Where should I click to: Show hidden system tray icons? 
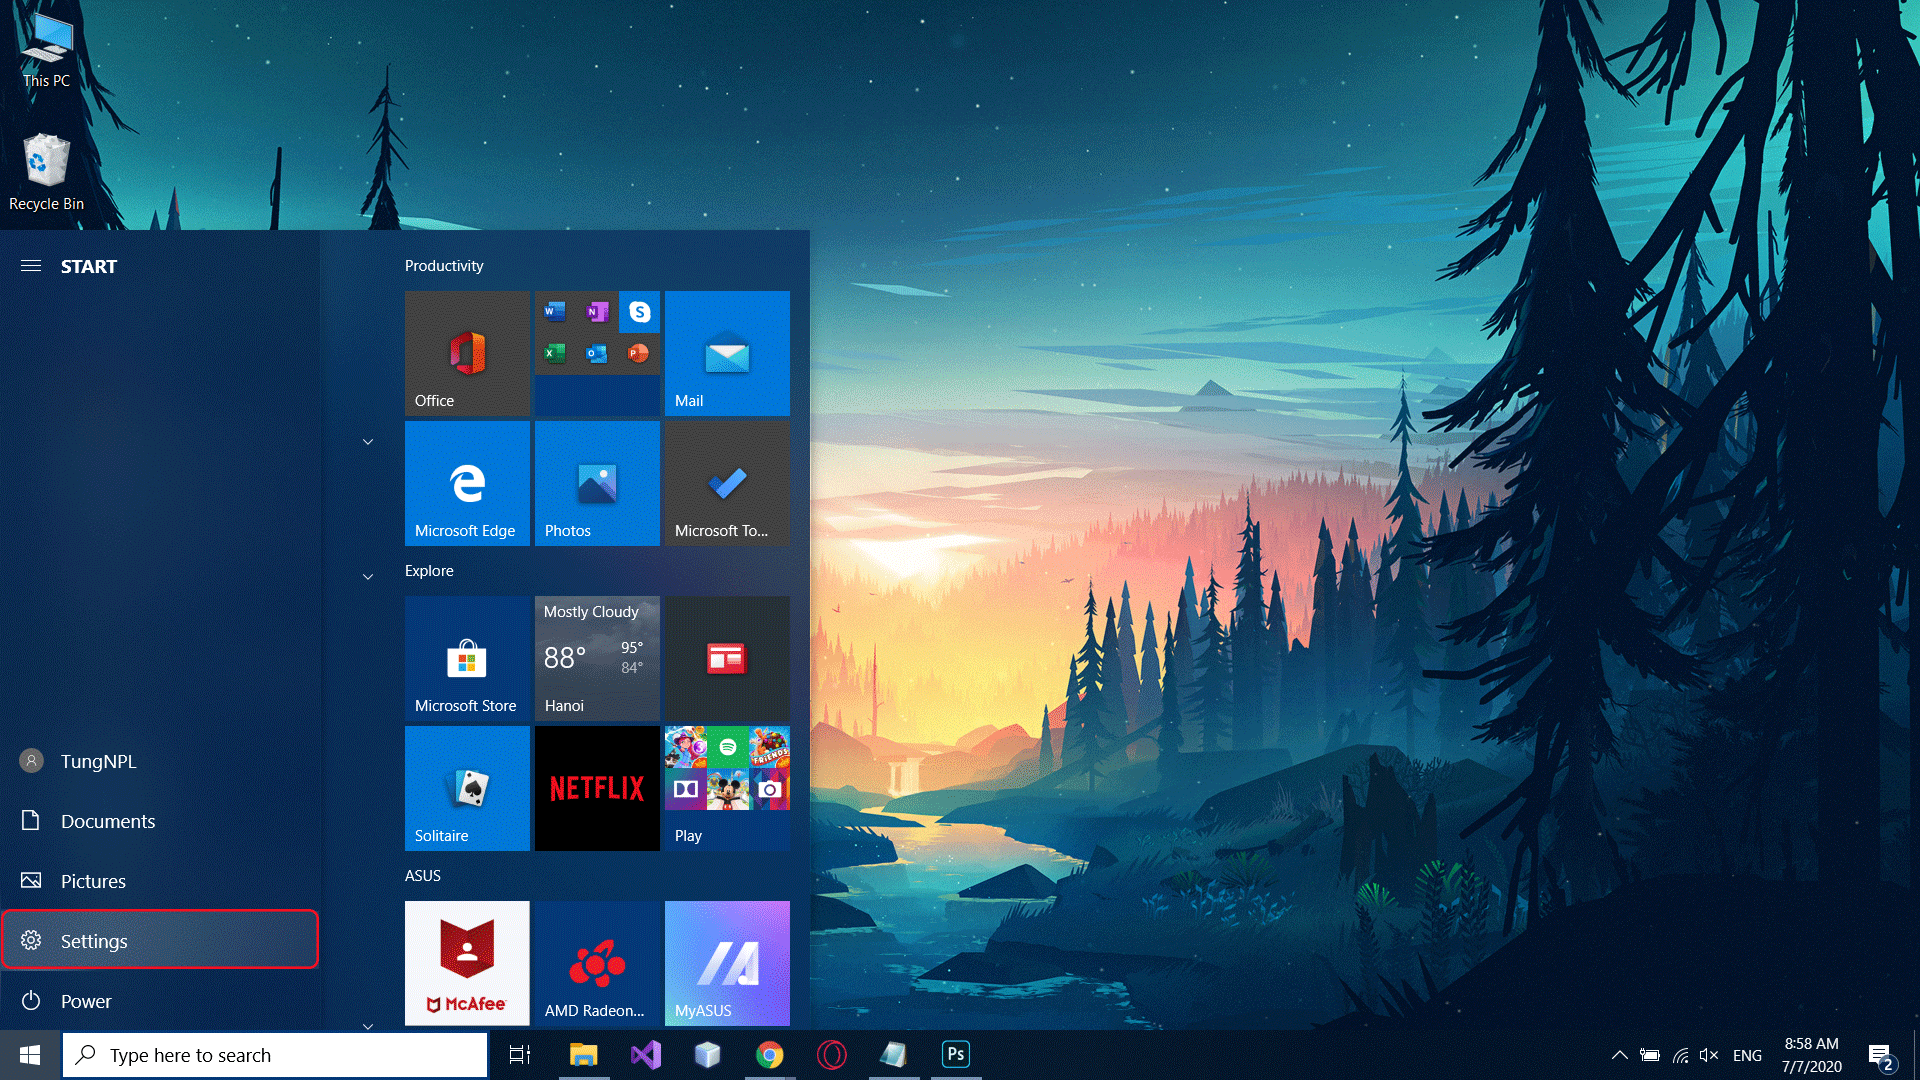[1620, 1055]
